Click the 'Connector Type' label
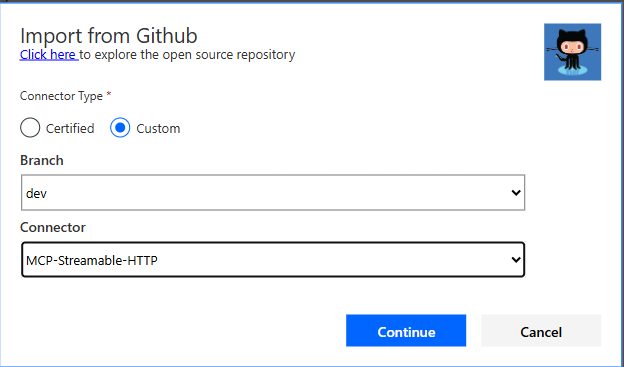This screenshot has width=624, height=367. coord(61,96)
